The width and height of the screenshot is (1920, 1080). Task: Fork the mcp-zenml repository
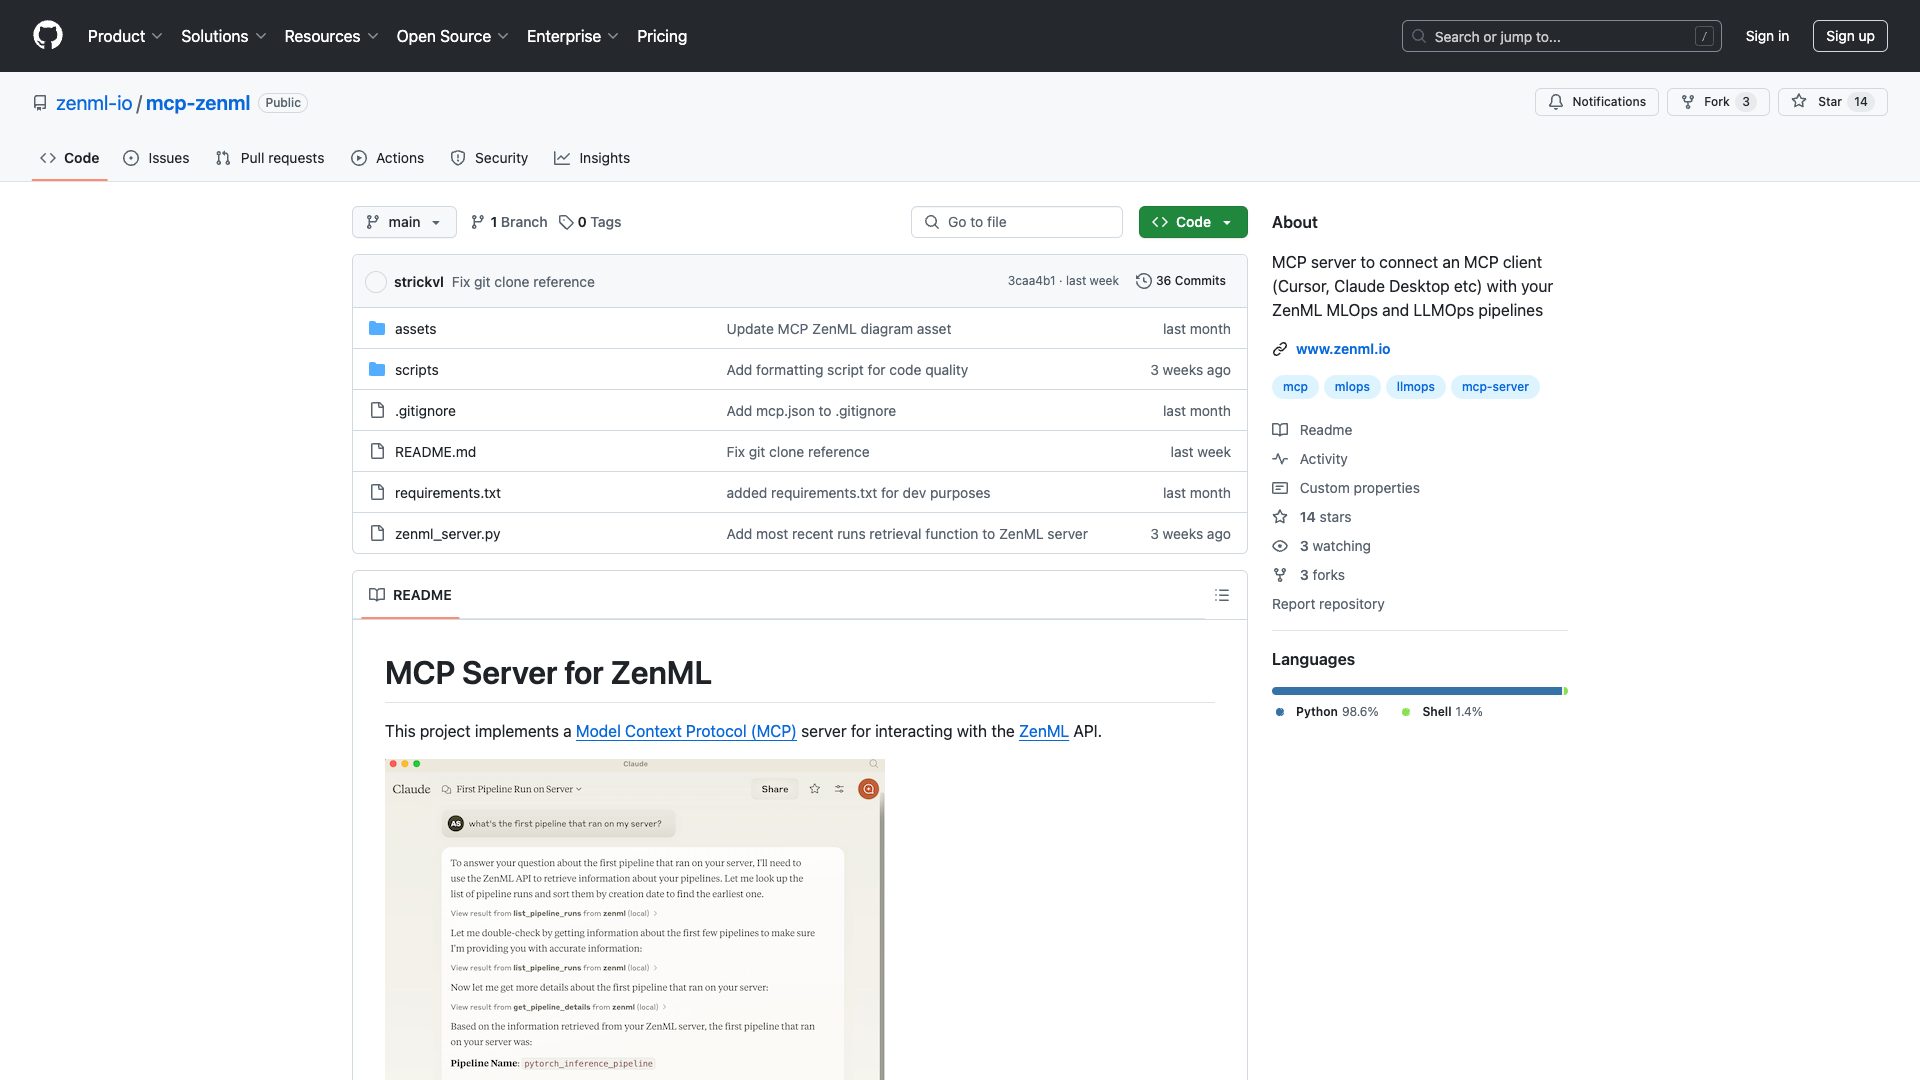tap(1717, 101)
